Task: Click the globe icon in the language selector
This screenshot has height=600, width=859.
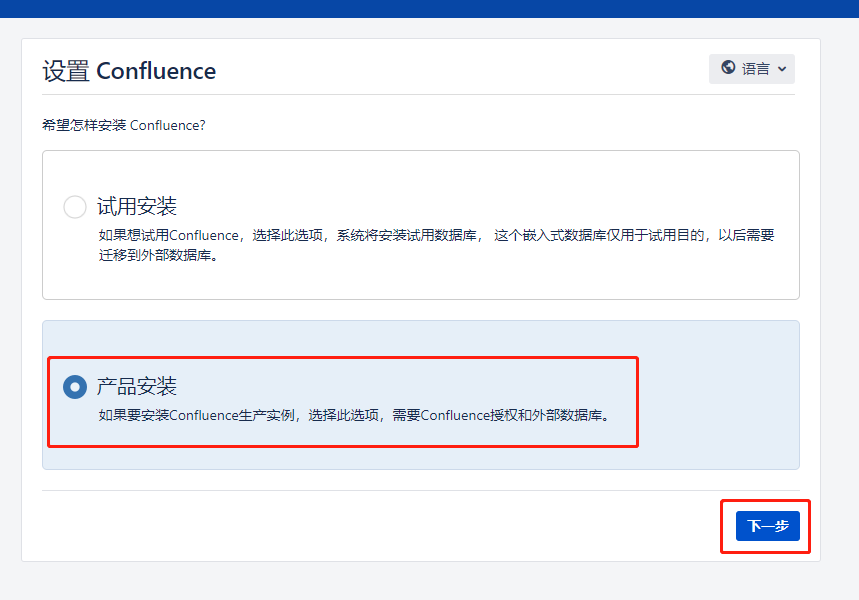Action: pos(728,69)
